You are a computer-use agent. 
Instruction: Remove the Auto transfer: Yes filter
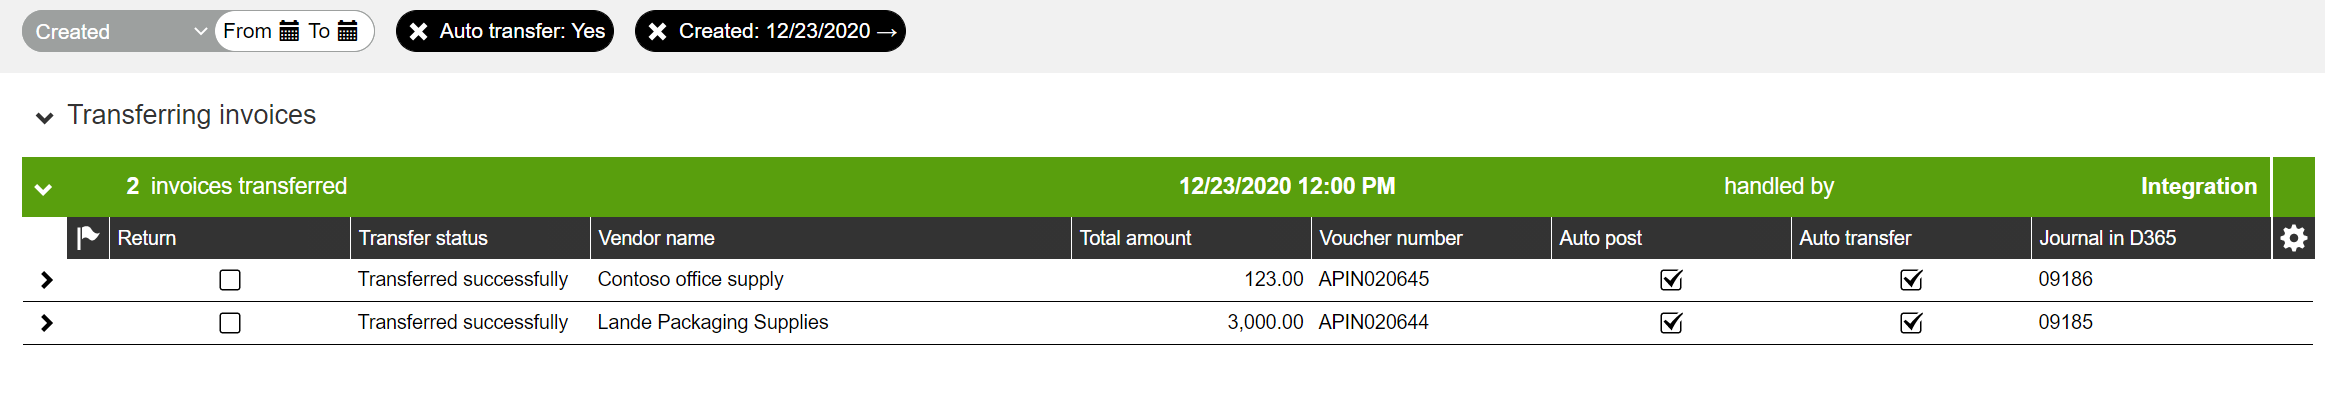(419, 31)
